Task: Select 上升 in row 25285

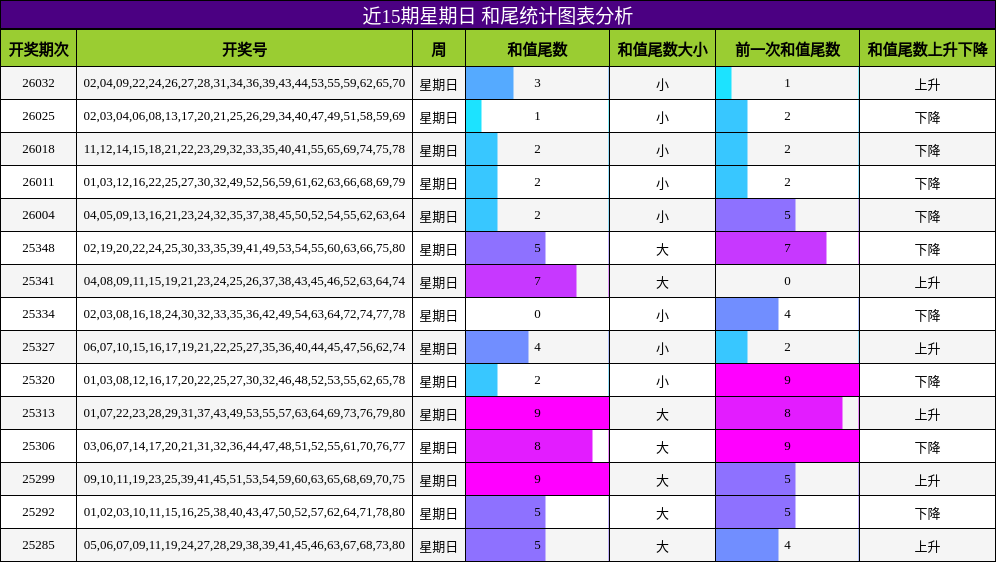Action: tap(927, 547)
